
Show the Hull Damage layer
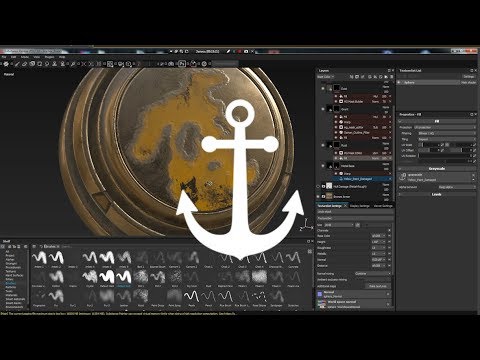(318, 187)
